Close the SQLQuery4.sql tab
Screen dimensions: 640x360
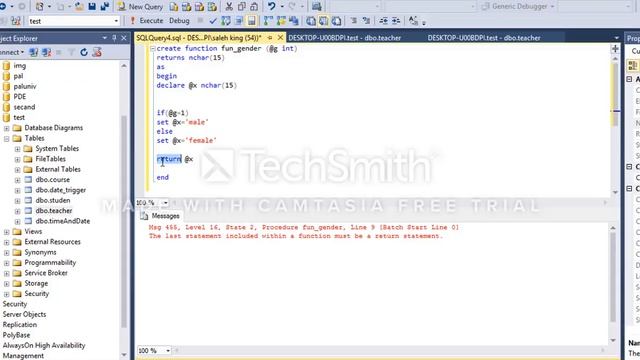tap(280, 38)
